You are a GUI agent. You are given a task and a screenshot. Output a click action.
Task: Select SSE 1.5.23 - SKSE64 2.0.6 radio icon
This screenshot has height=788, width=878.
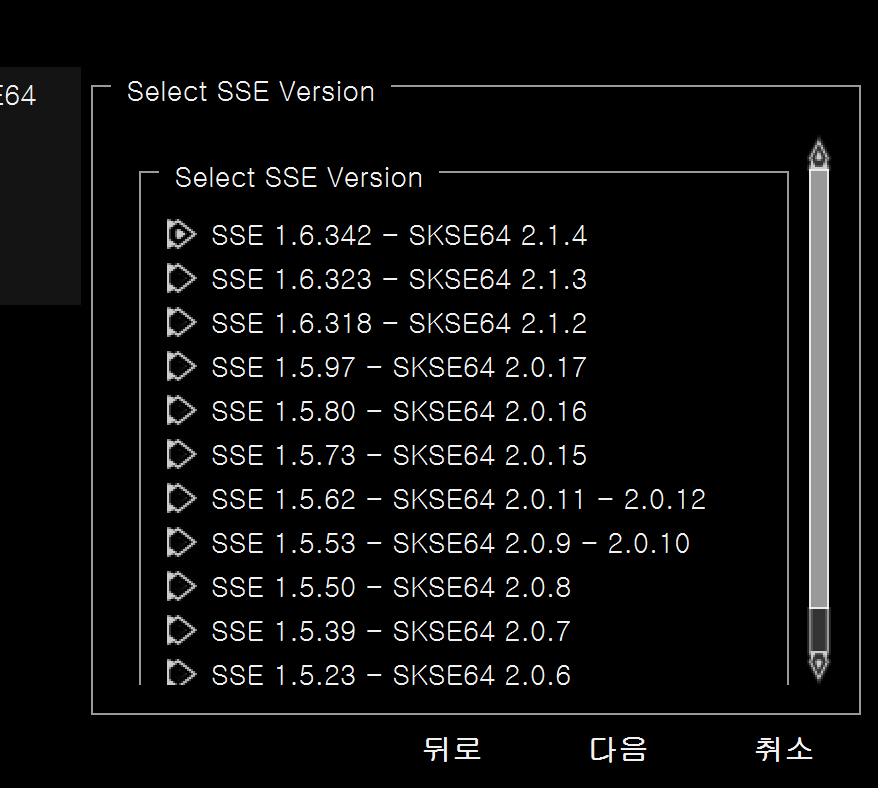click(180, 673)
